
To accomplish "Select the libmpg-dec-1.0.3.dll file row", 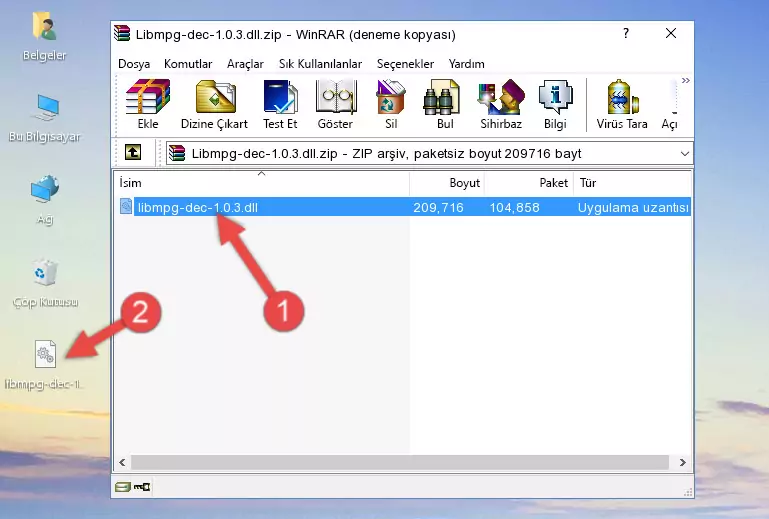I will click(404, 207).
